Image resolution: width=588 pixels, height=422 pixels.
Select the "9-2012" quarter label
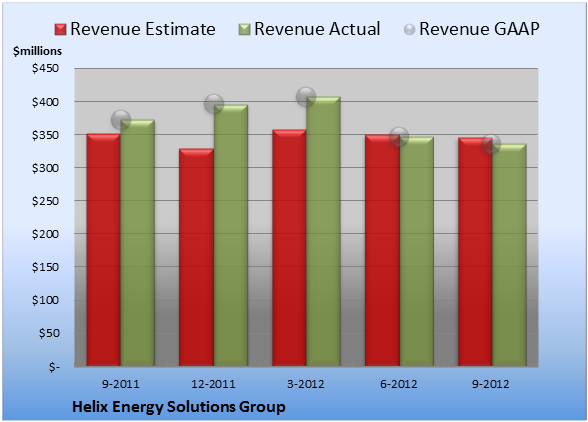pos(491,384)
